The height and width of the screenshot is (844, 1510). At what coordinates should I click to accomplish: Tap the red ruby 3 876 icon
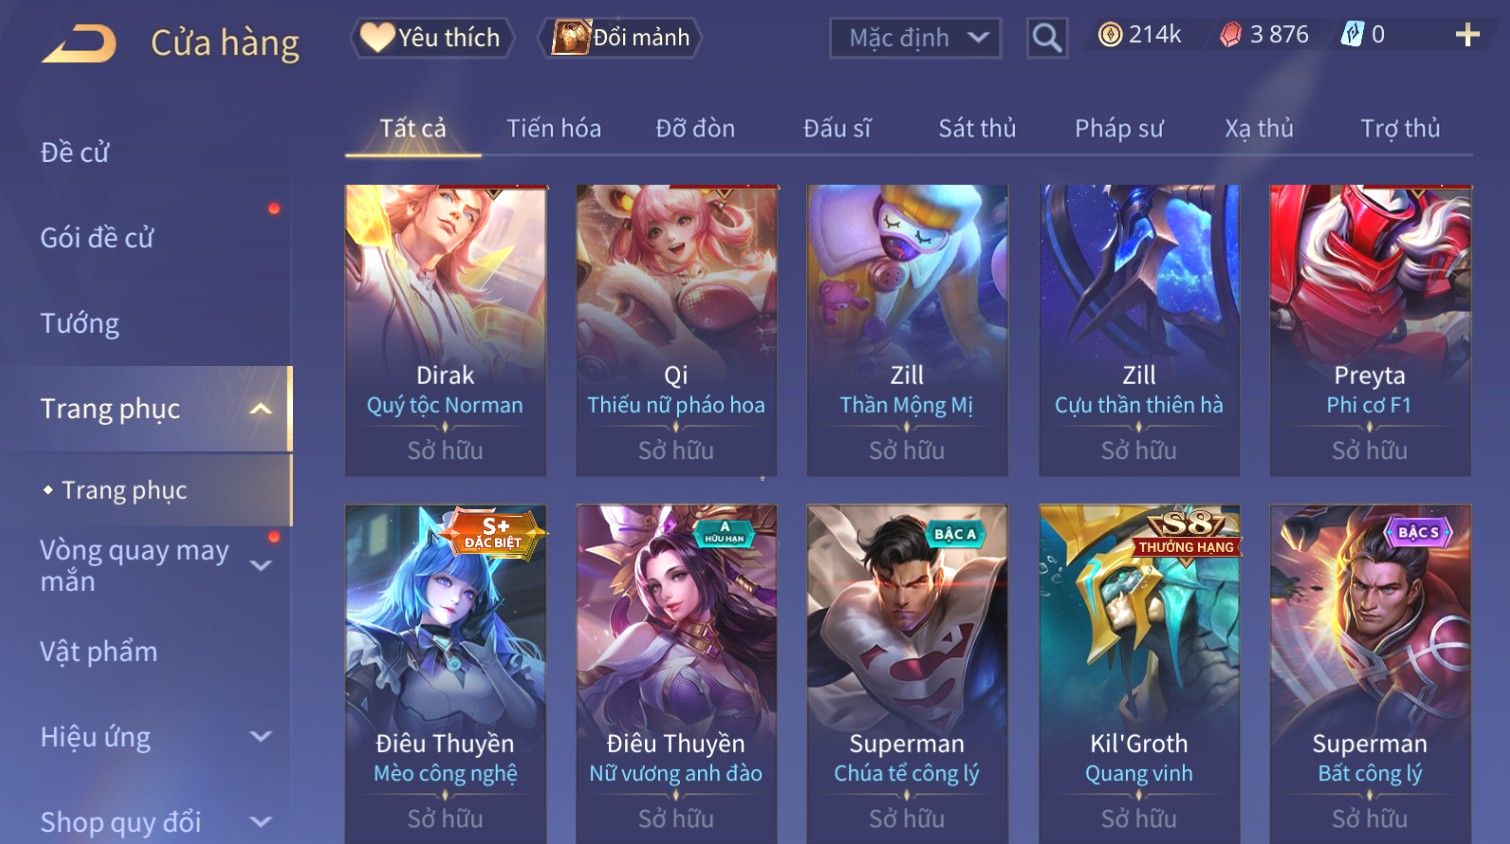(1230, 35)
